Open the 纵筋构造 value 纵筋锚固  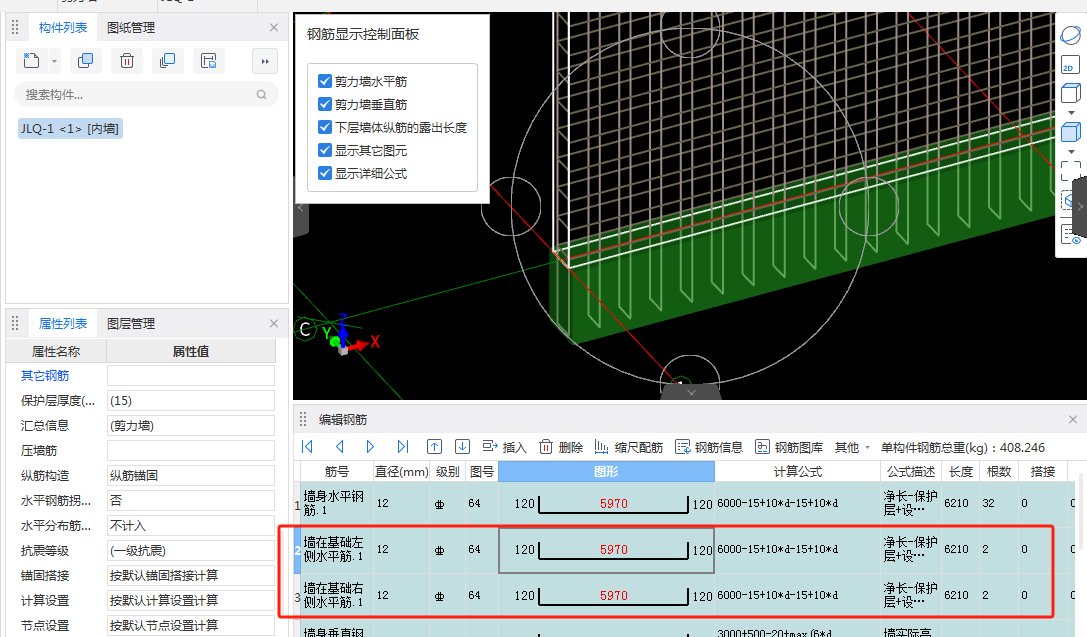point(191,475)
